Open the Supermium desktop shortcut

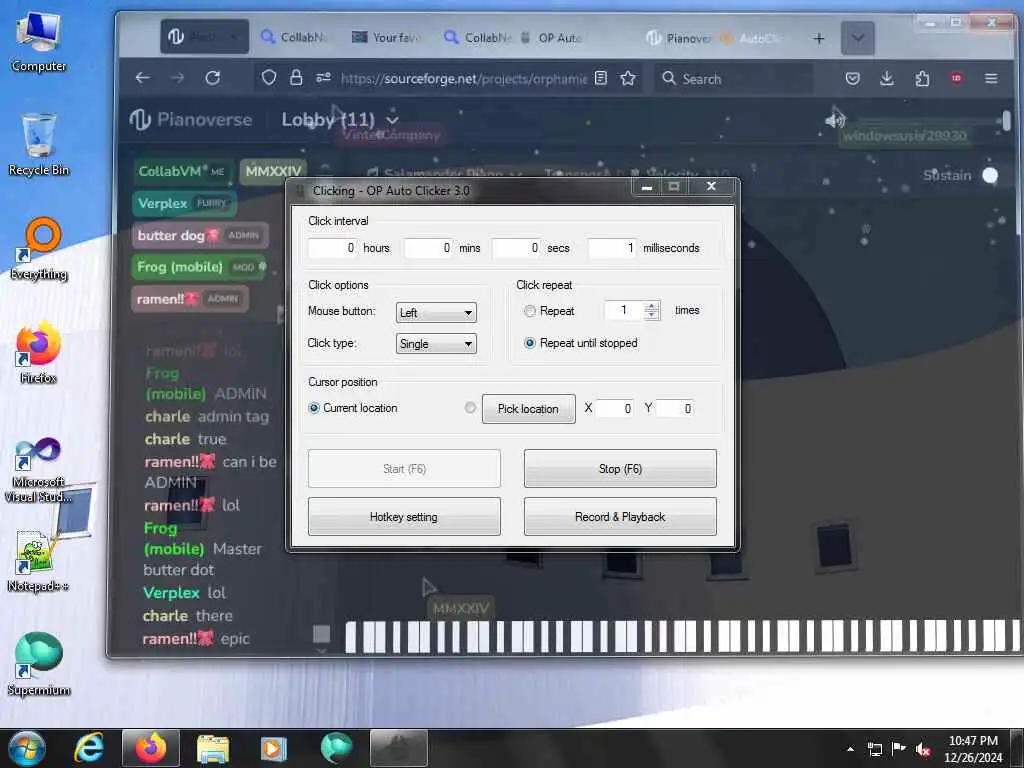(x=39, y=664)
